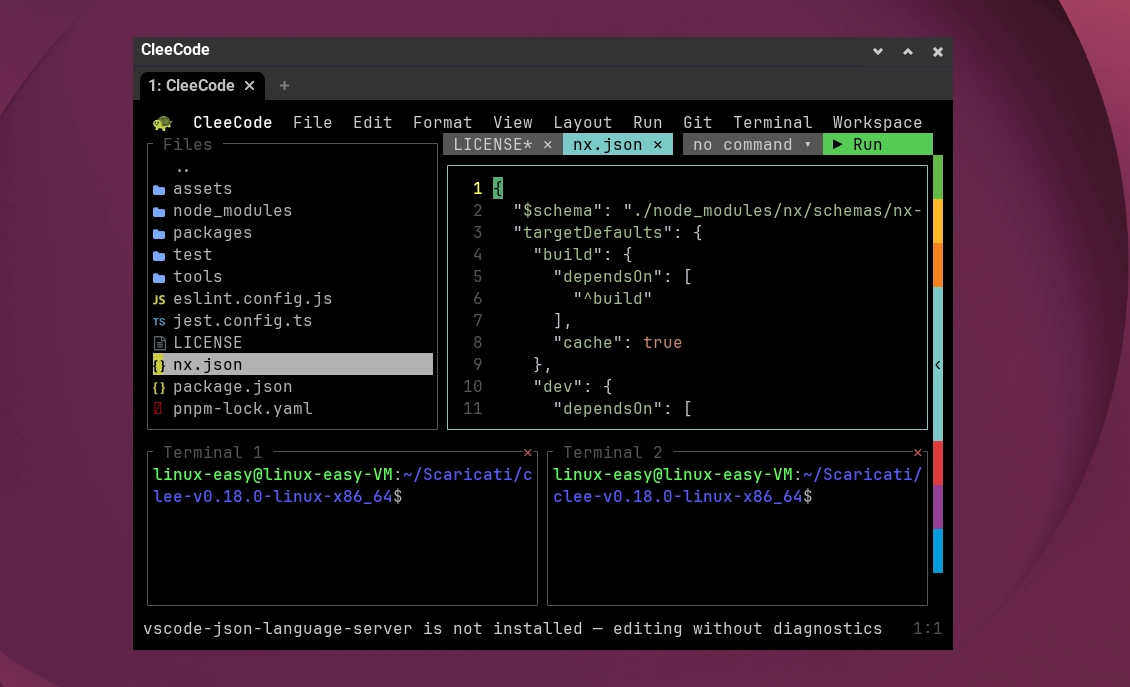Open the test folder
The height and width of the screenshot is (687, 1130).
click(182, 254)
